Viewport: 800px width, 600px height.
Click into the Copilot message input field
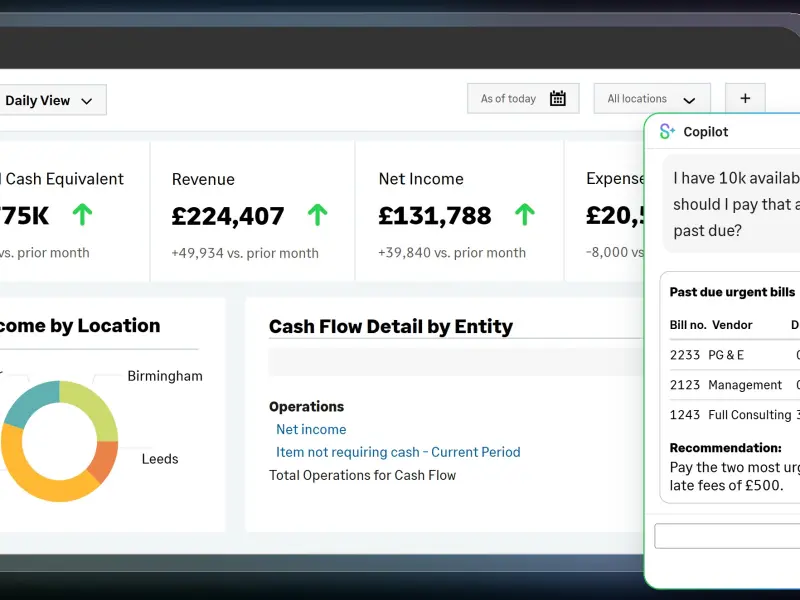[727, 536]
